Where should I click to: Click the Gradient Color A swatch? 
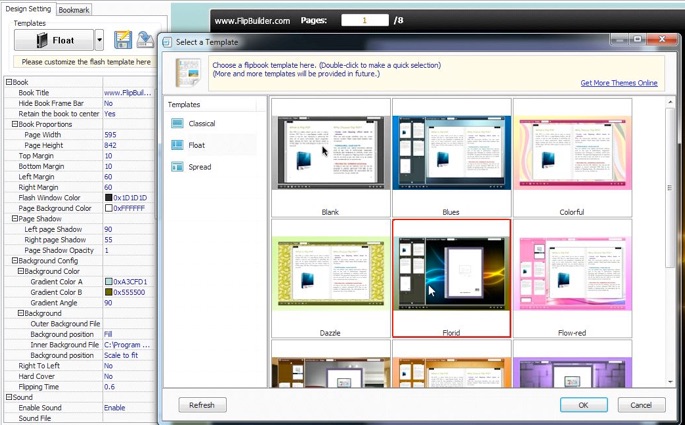click(108, 282)
